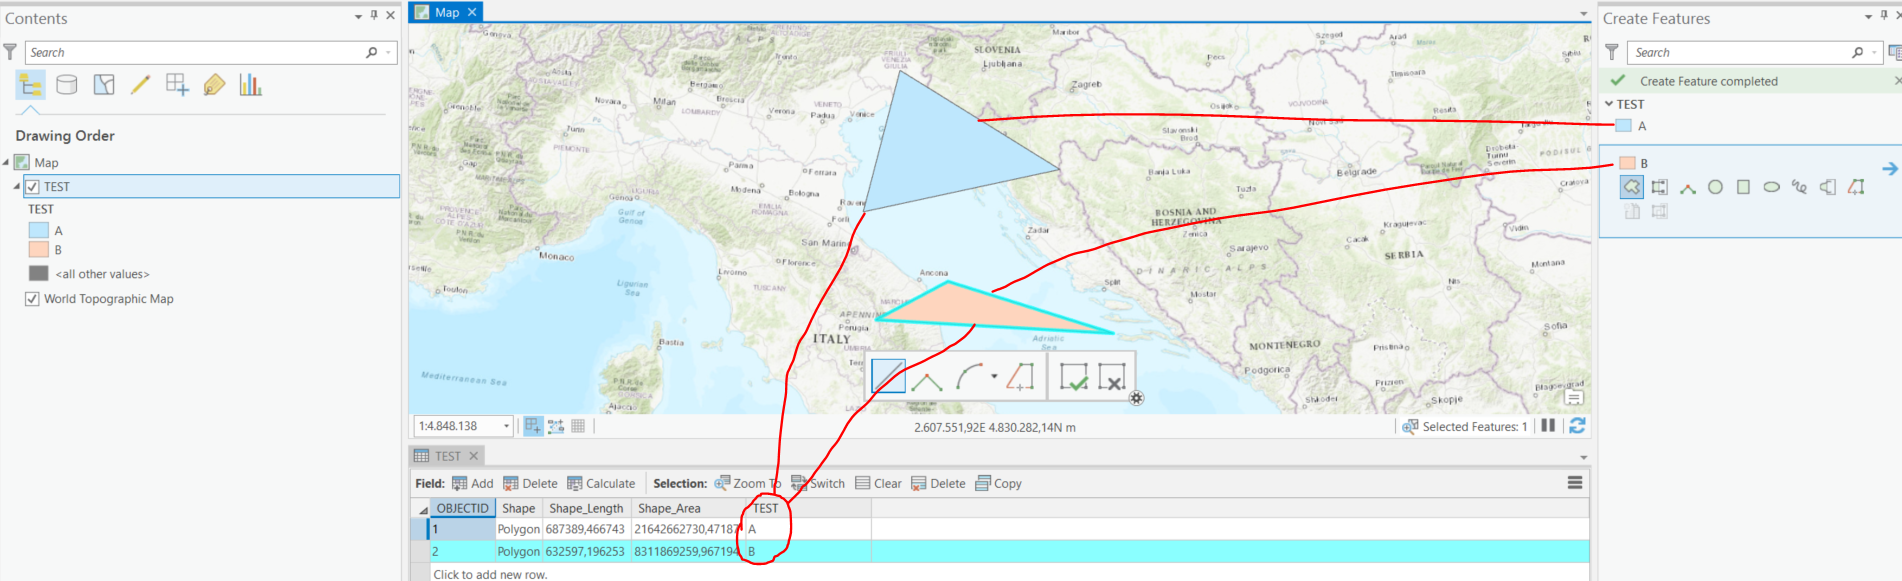Choose the Rectangle construction tool

click(1744, 187)
